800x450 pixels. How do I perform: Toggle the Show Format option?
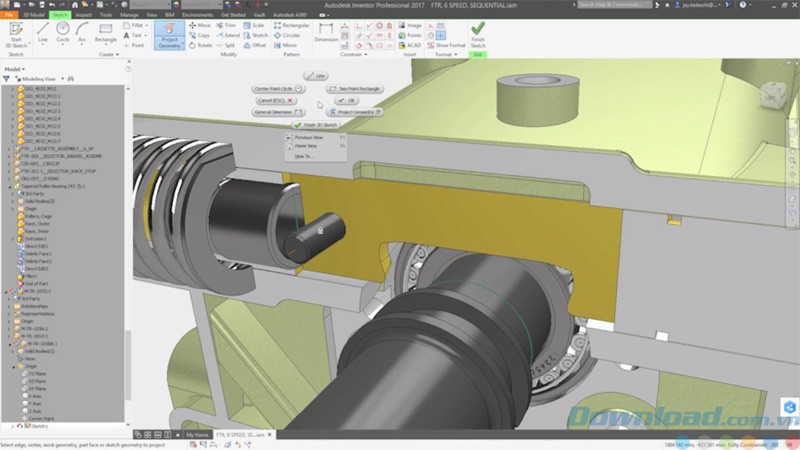tap(449, 45)
